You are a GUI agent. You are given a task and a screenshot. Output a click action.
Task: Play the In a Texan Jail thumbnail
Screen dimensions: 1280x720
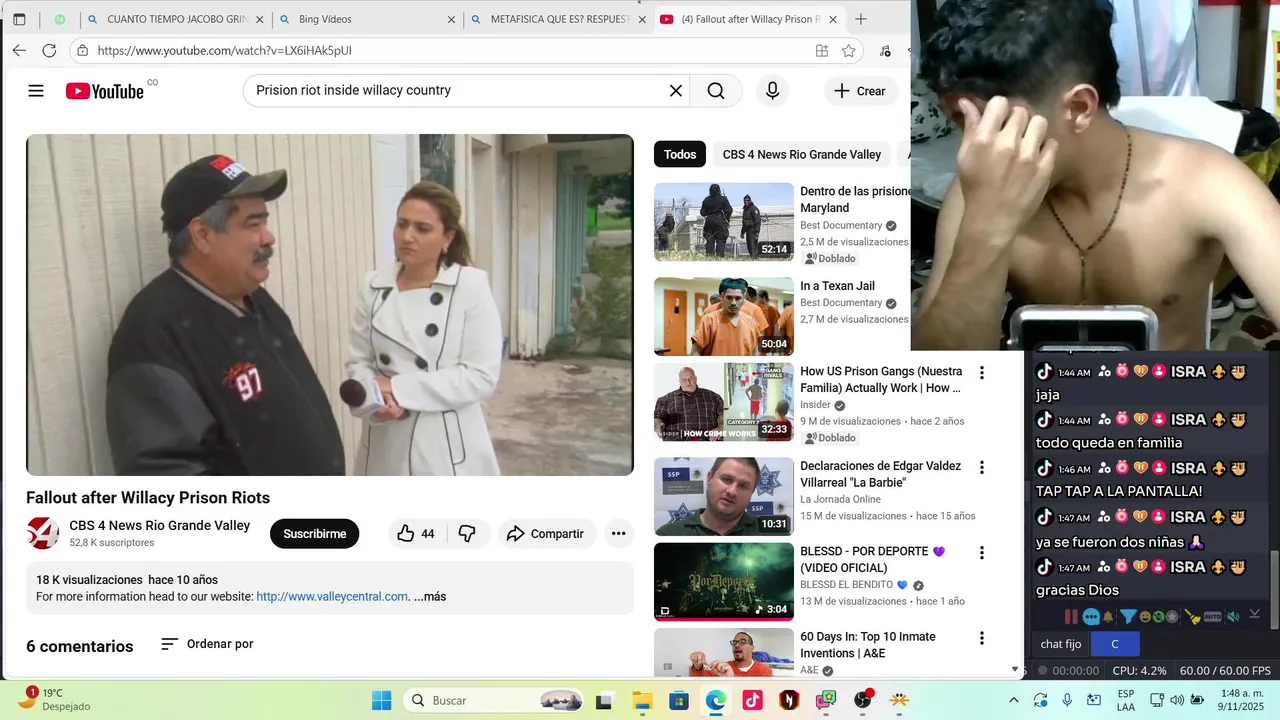724,316
